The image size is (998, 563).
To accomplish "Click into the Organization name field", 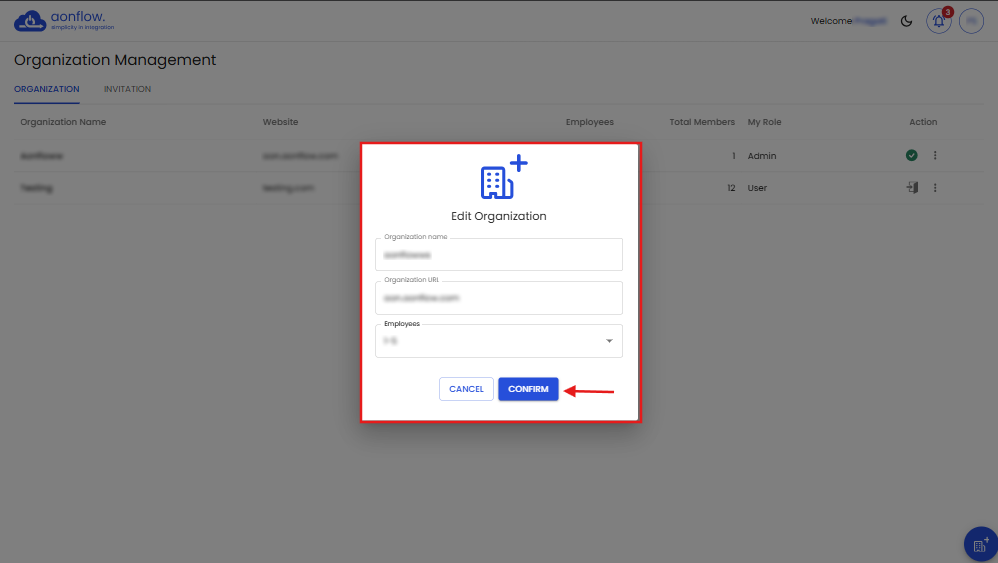I will tap(499, 255).
